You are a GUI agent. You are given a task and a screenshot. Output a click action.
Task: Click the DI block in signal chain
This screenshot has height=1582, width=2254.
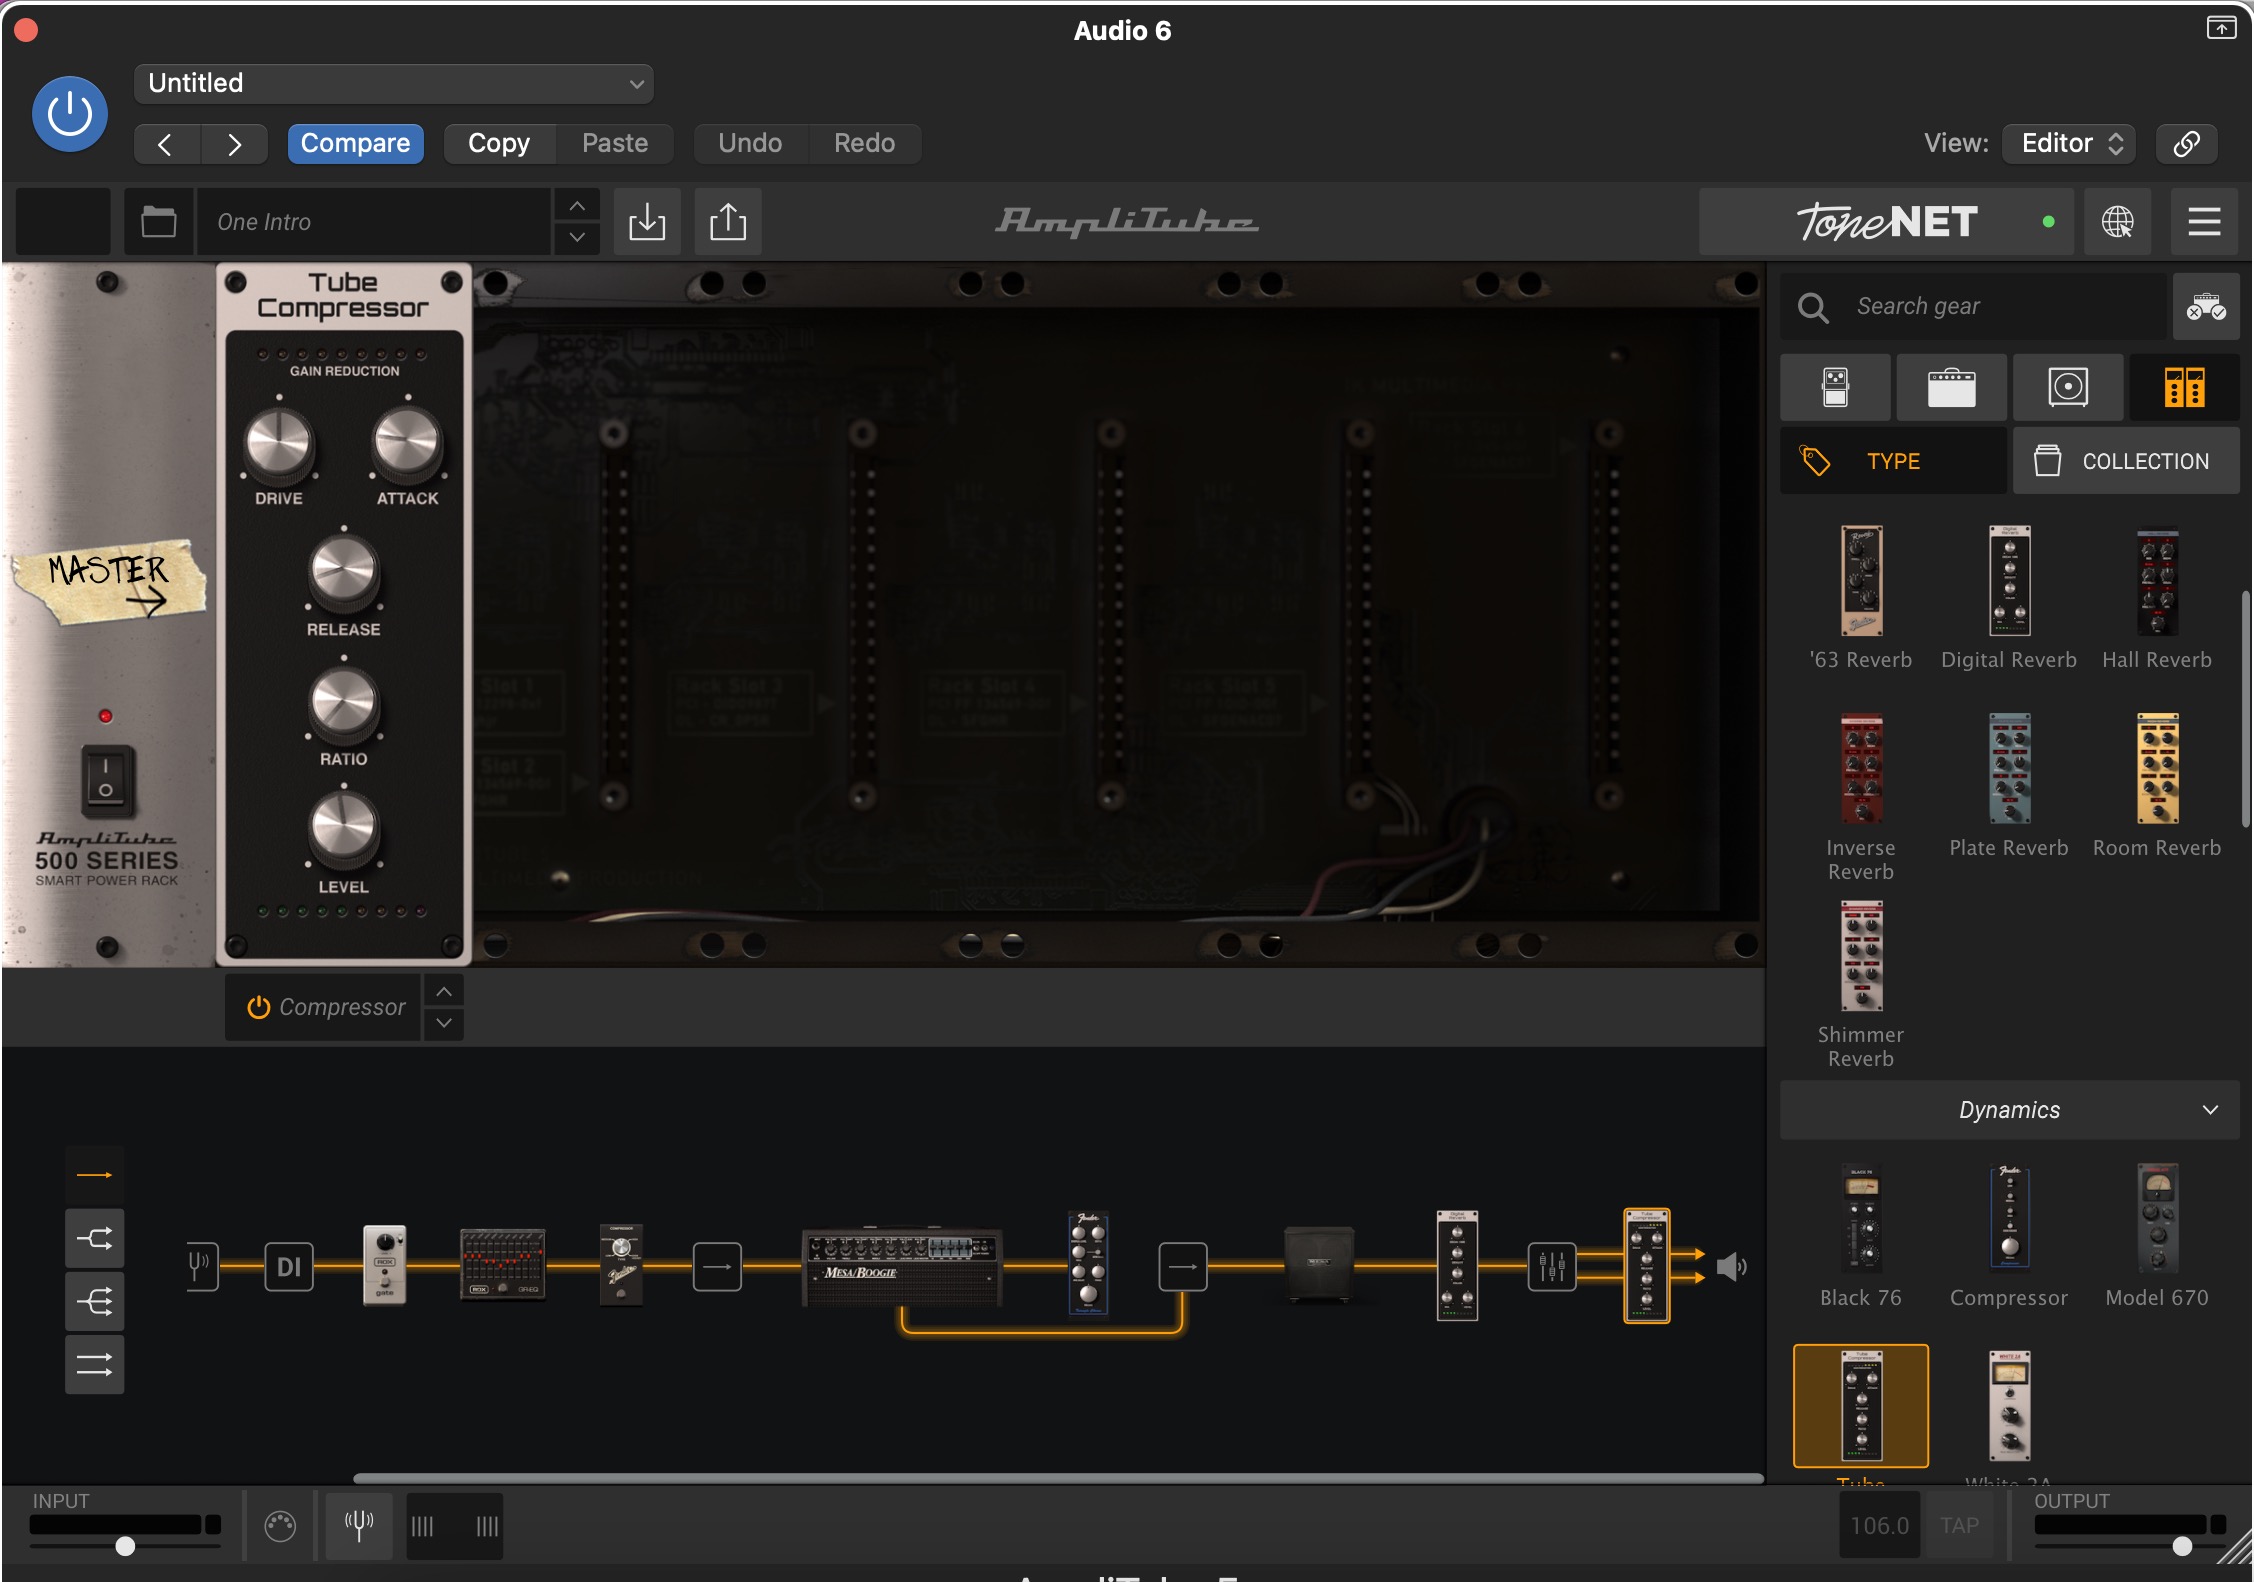click(289, 1267)
